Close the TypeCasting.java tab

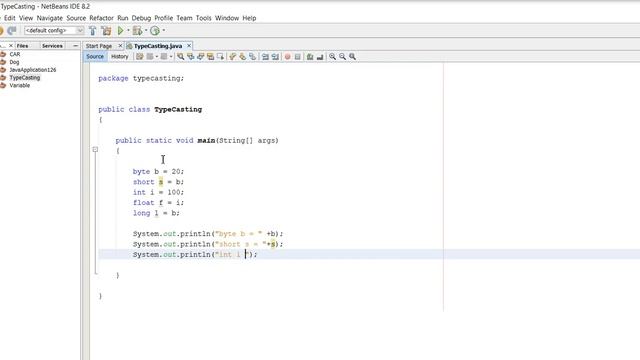tap(189, 46)
